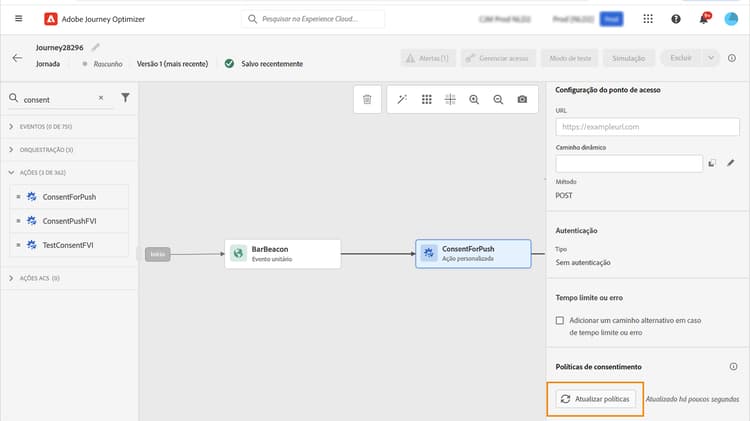The width and height of the screenshot is (750, 421).
Task: Toggle the grid display on canvas toolbar
Action: (426, 99)
